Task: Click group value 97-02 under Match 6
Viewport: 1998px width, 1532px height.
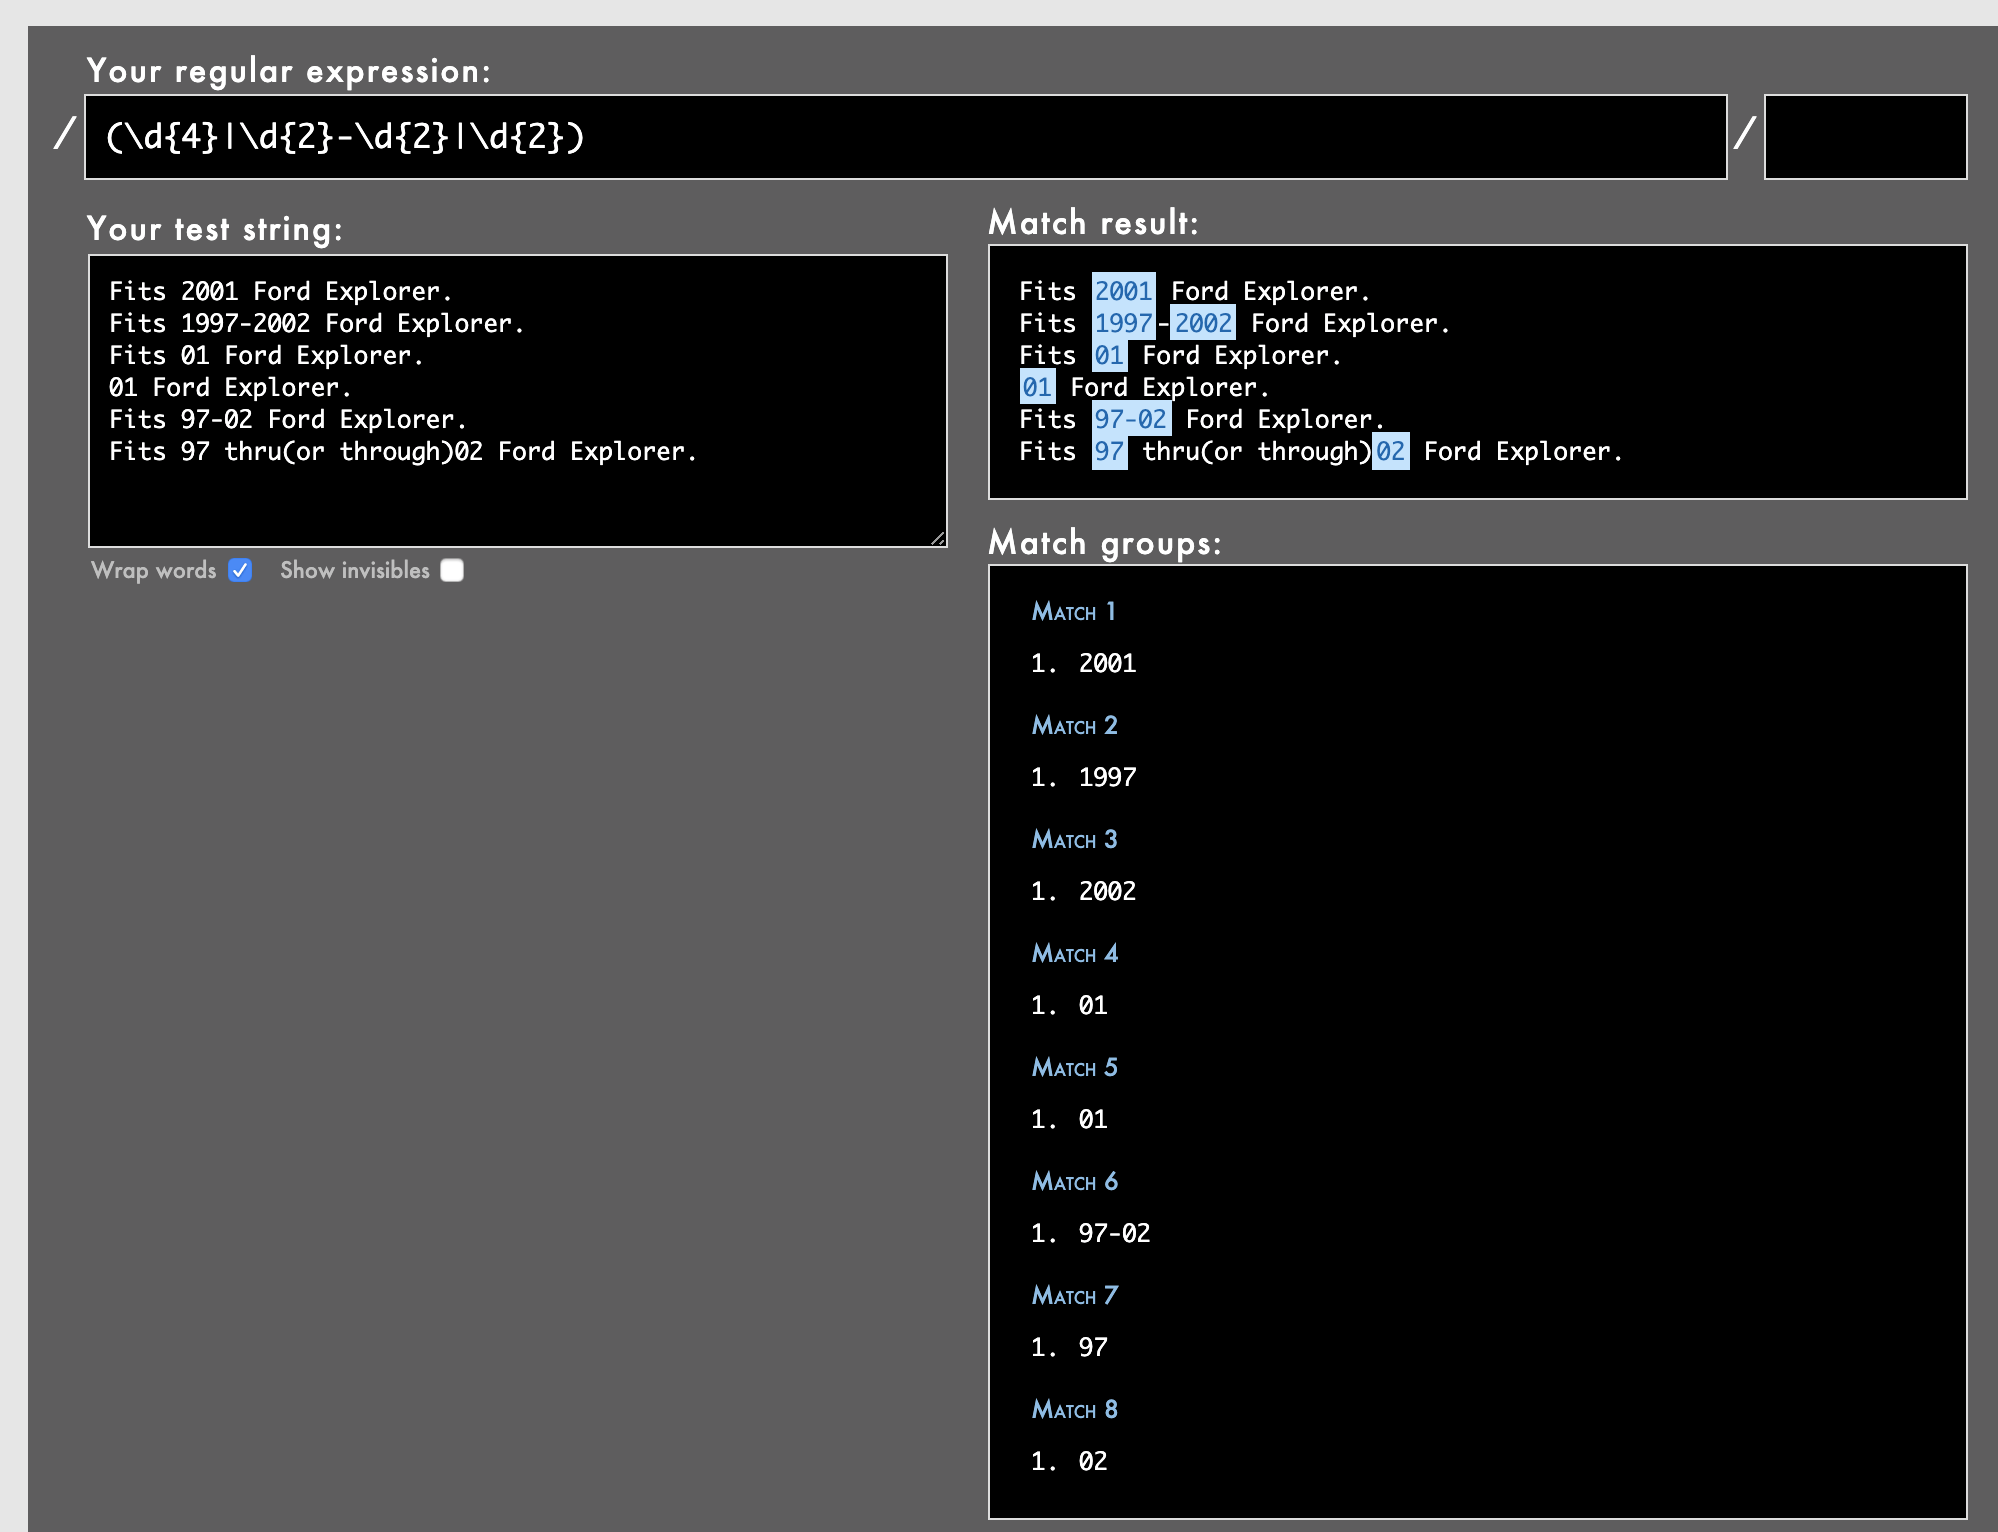Action: pyautogui.click(x=1114, y=1233)
